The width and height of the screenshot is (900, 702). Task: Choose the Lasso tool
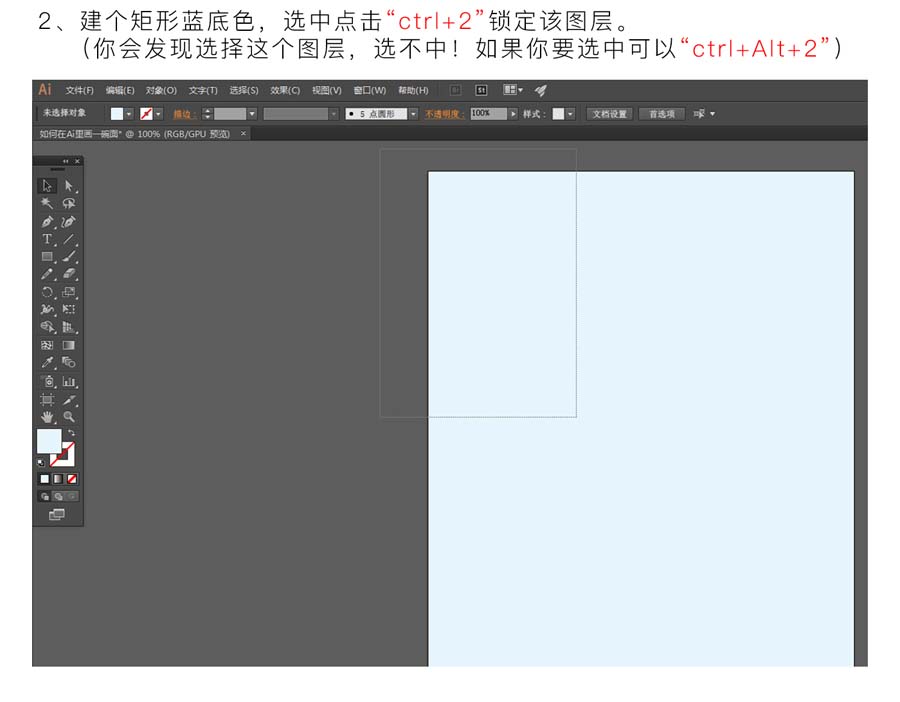68,203
